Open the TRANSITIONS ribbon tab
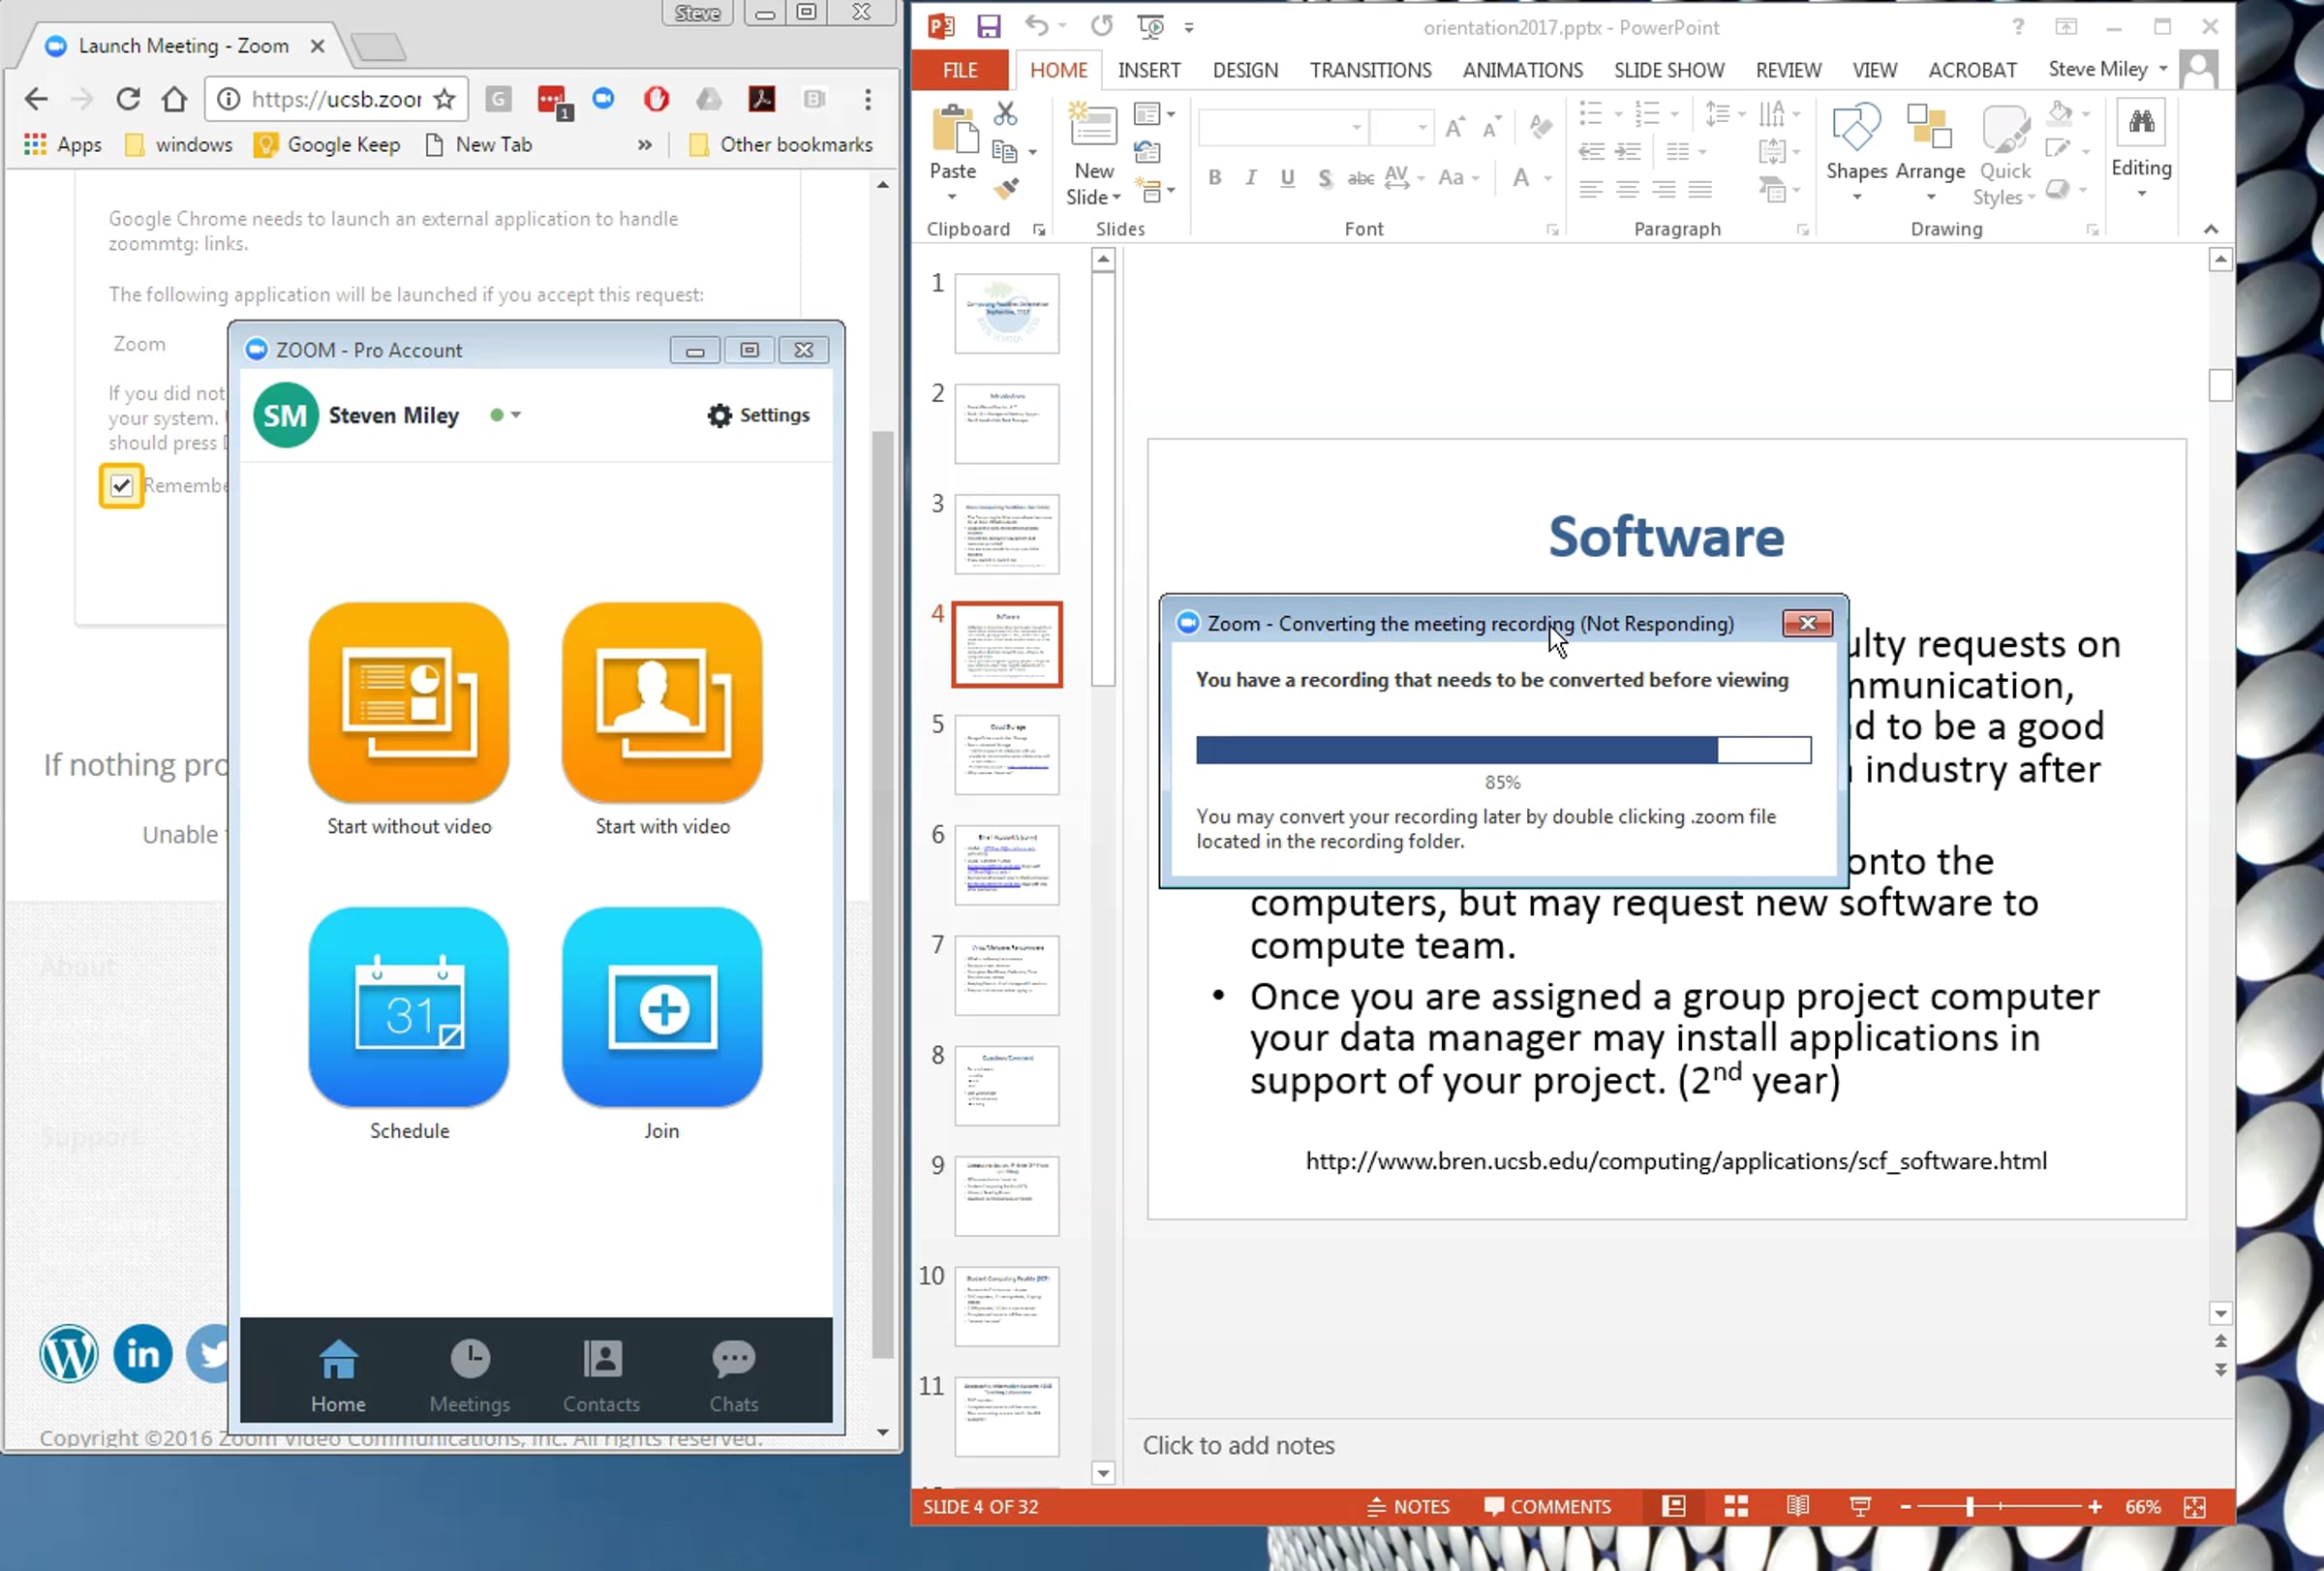Viewport: 2324px width, 1571px height. [x=1369, y=70]
